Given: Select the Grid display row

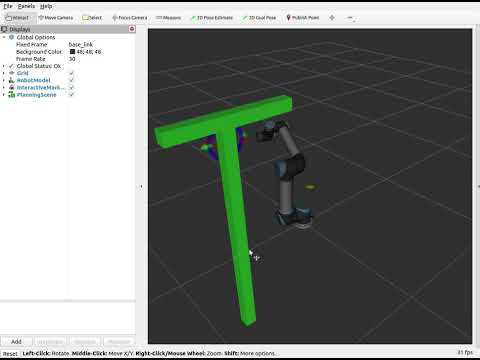Looking at the screenshot, I should pyautogui.click(x=68, y=73).
